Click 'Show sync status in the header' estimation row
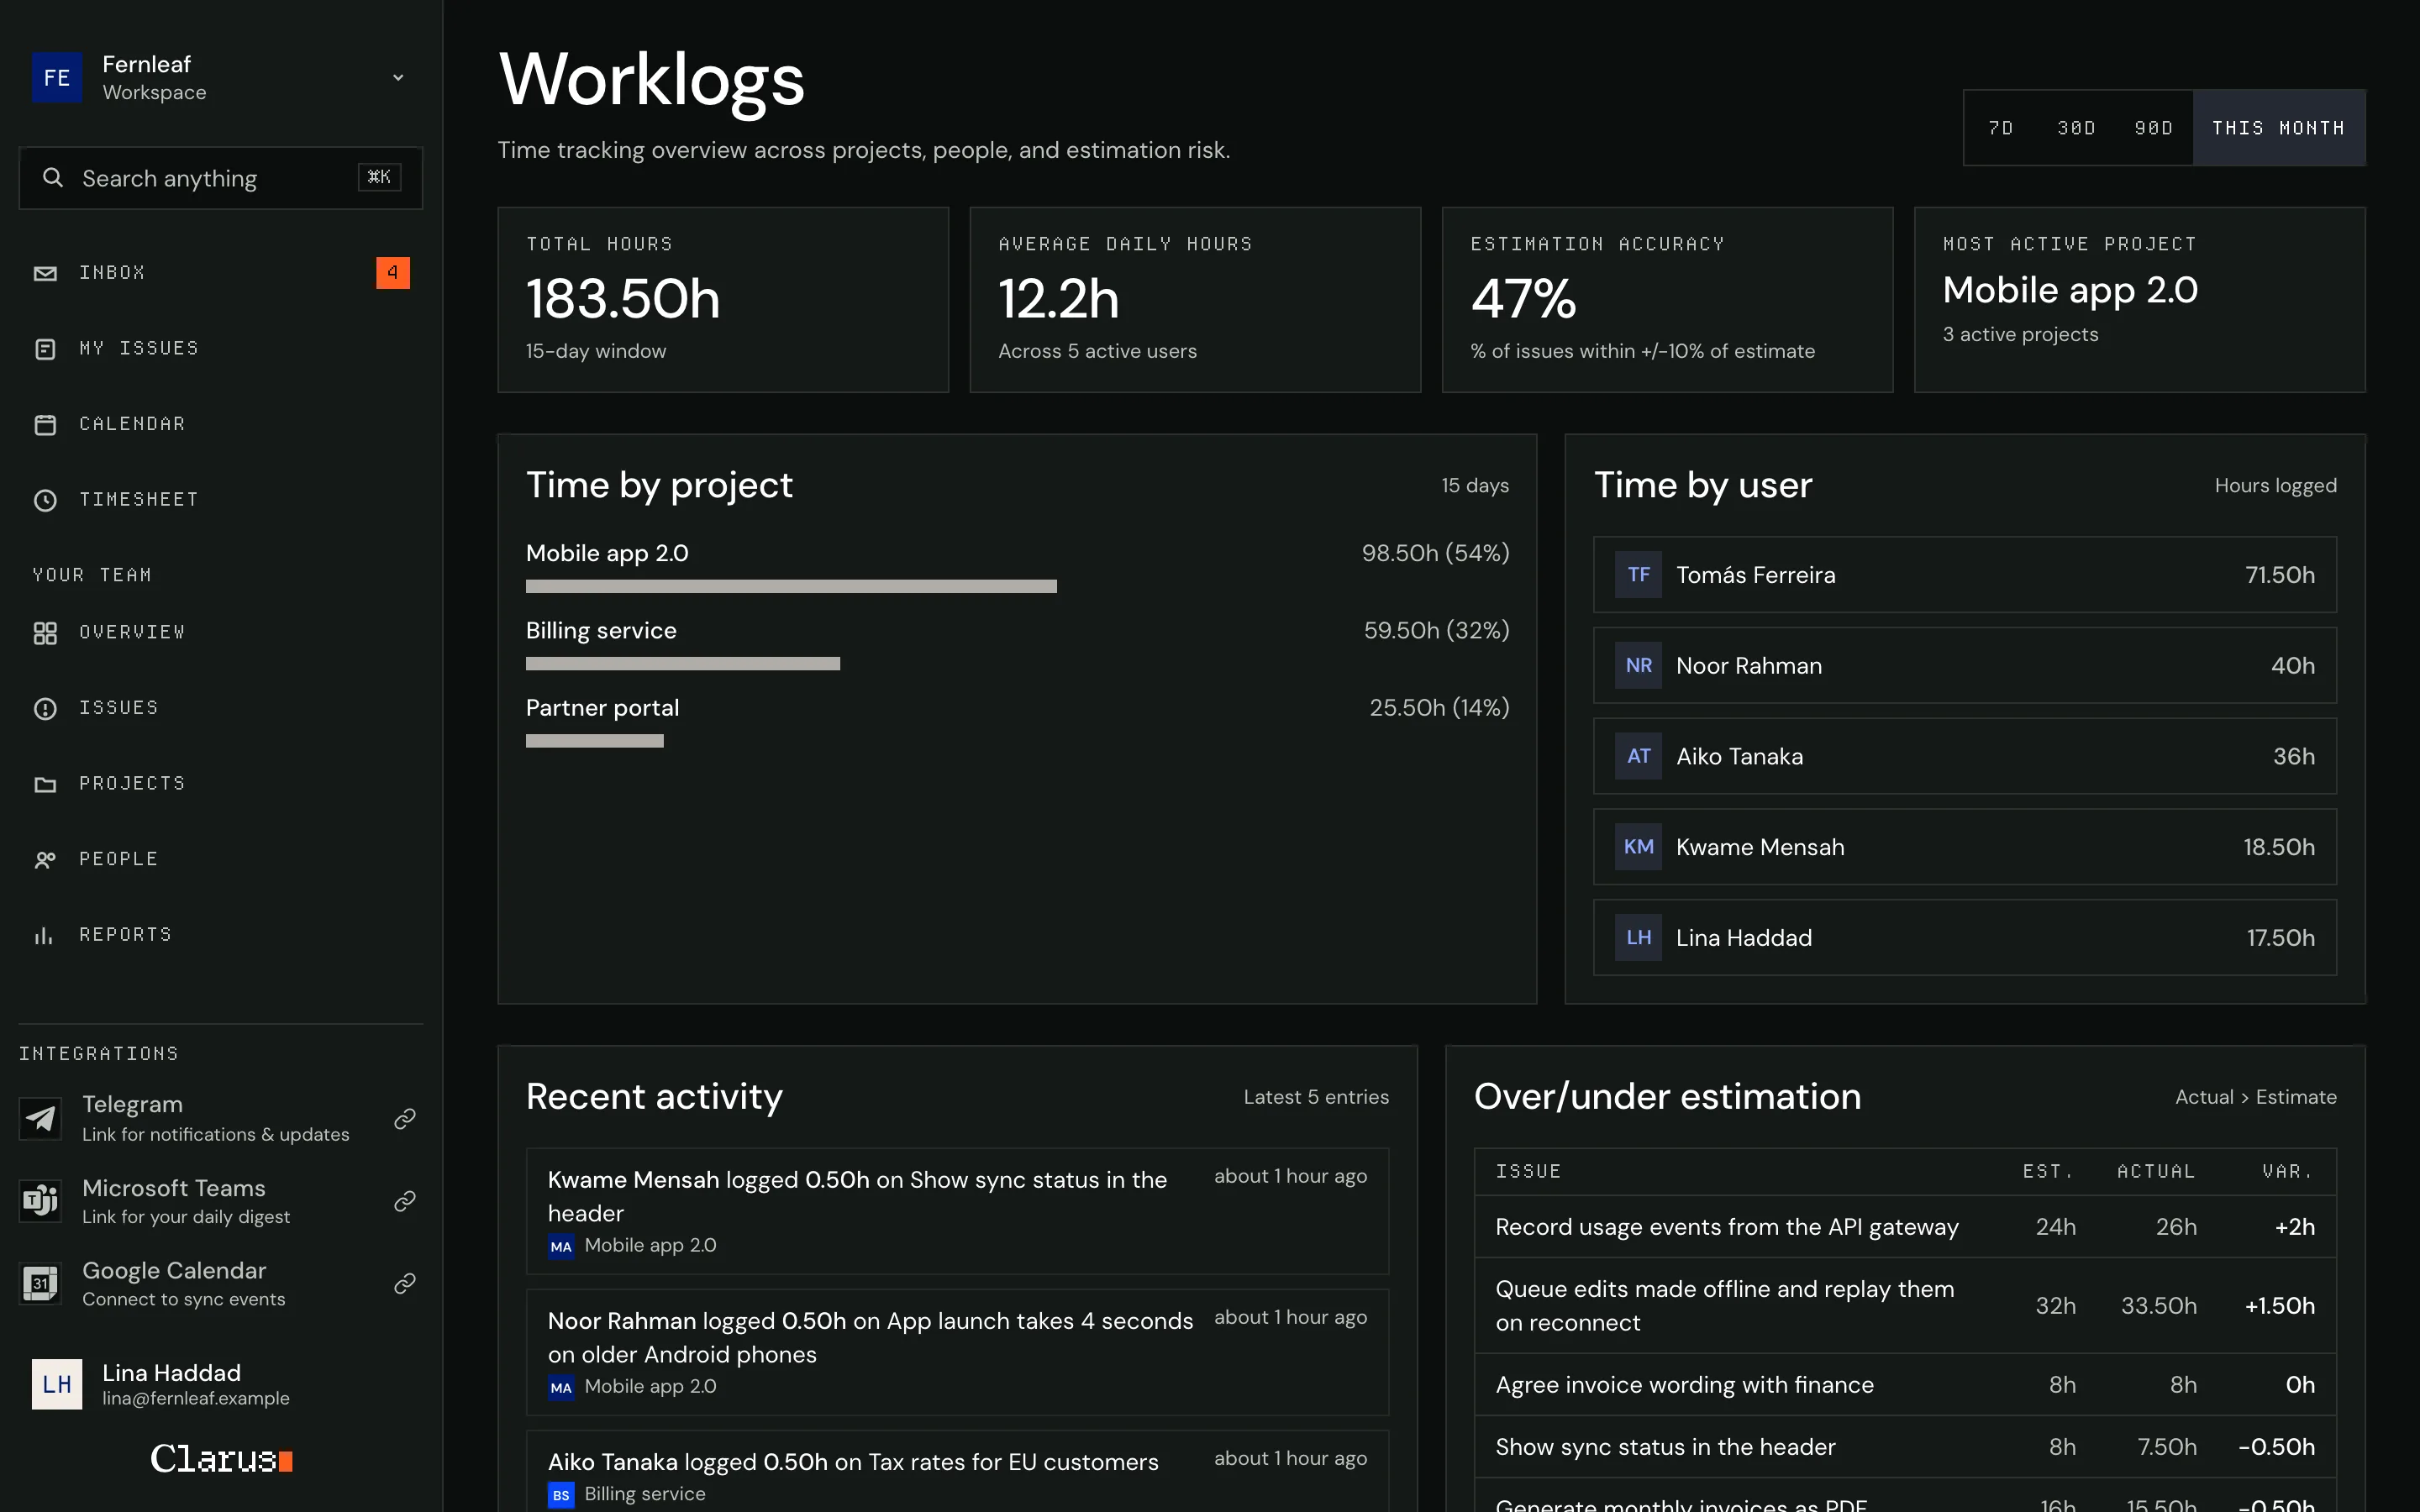This screenshot has width=2420, height=1512. tap(1904, 1447)
